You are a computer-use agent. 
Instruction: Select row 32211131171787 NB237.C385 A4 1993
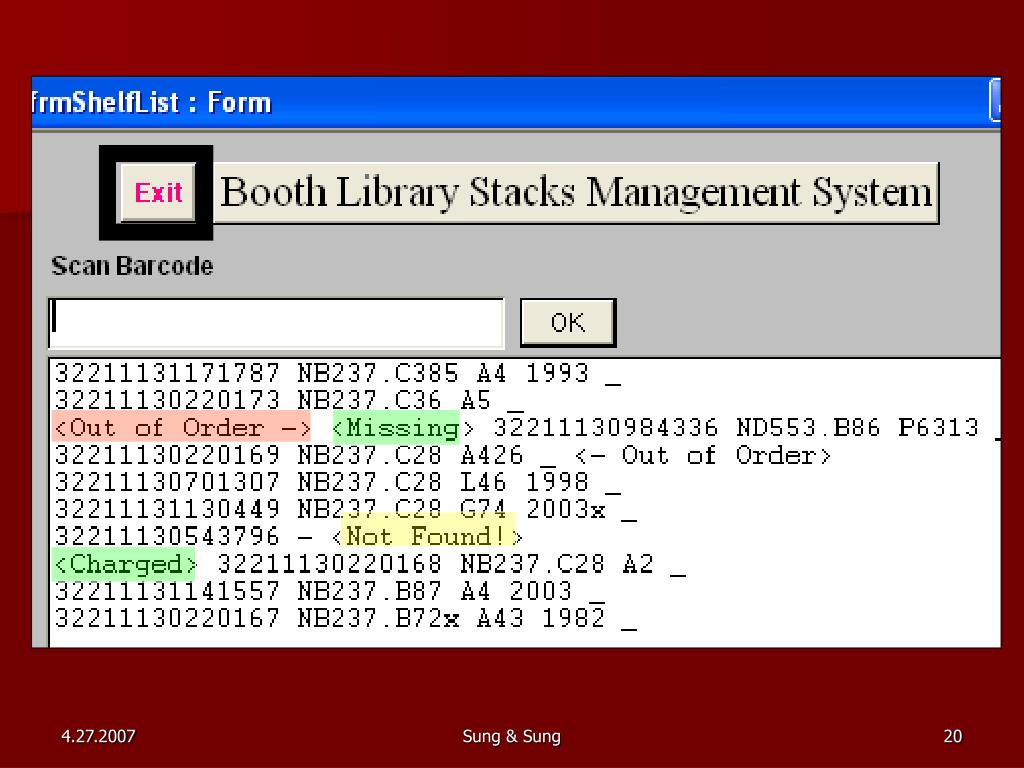(337, 374)
